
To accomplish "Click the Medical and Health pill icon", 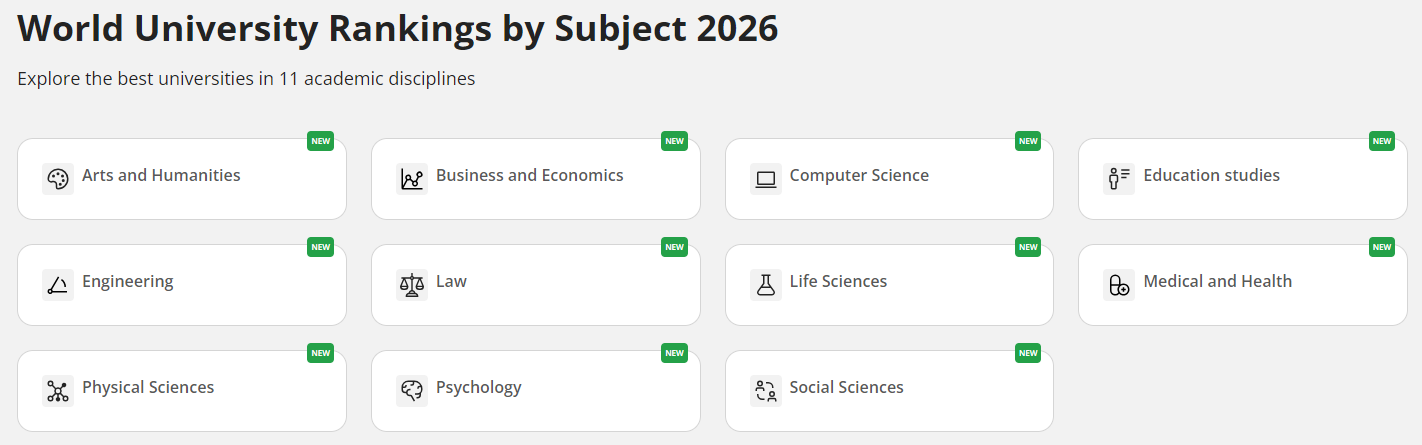I will click(x=1119, y=285).
